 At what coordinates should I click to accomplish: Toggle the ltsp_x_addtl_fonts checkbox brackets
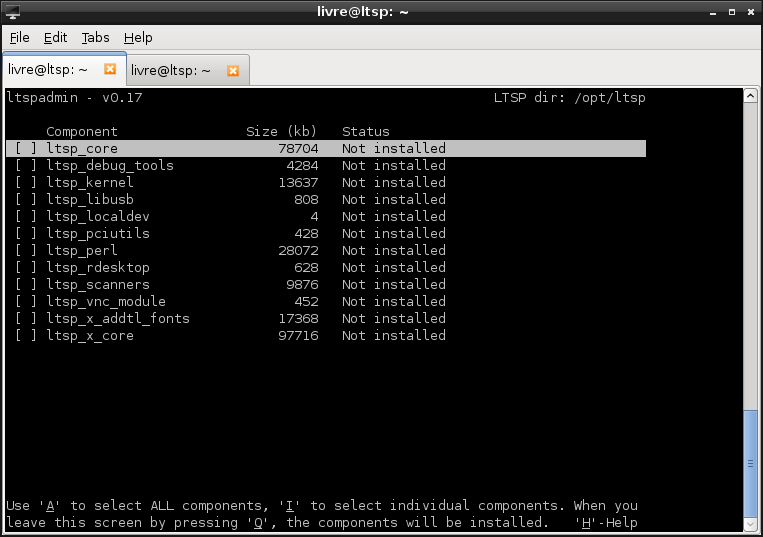click(x=26, y=319)
